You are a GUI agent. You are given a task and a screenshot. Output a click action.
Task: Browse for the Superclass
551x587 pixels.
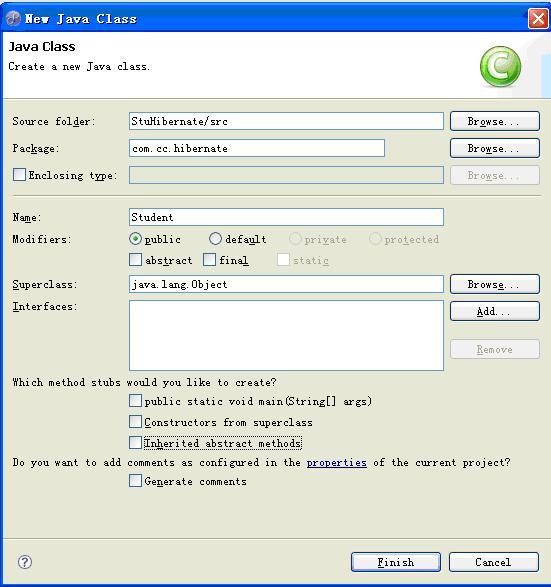tap(495, 284)
